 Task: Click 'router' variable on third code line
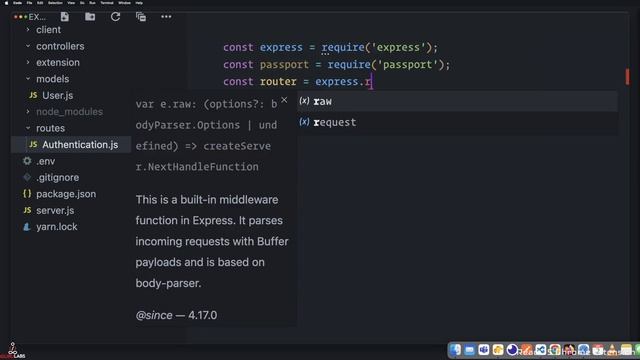(278, 82)
